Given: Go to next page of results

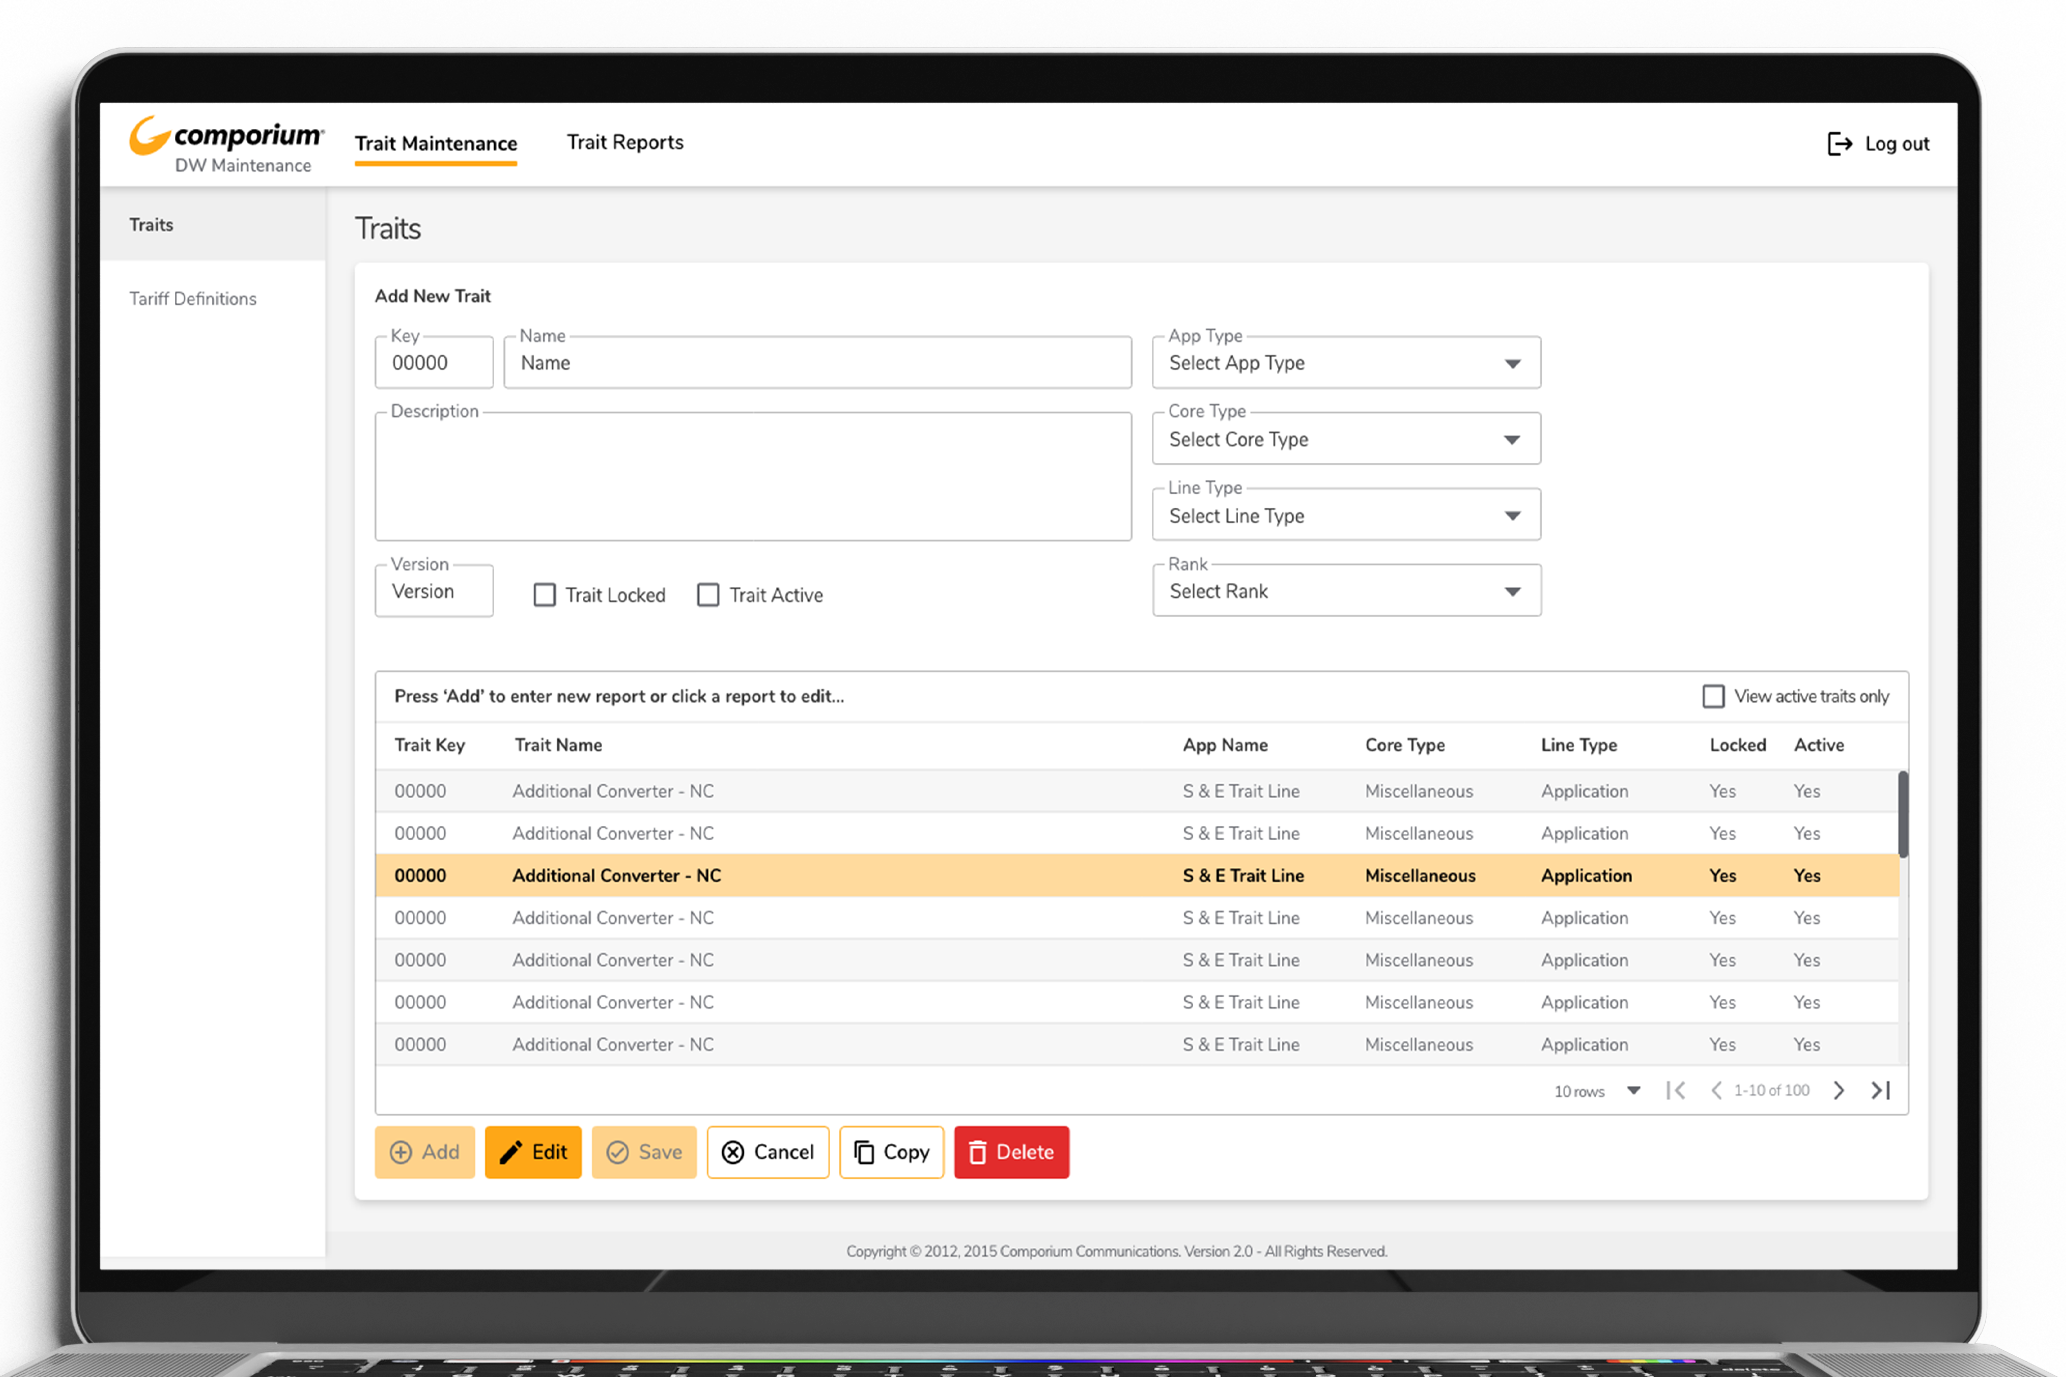Looking at the screenshot, I should [1838, 1090].
